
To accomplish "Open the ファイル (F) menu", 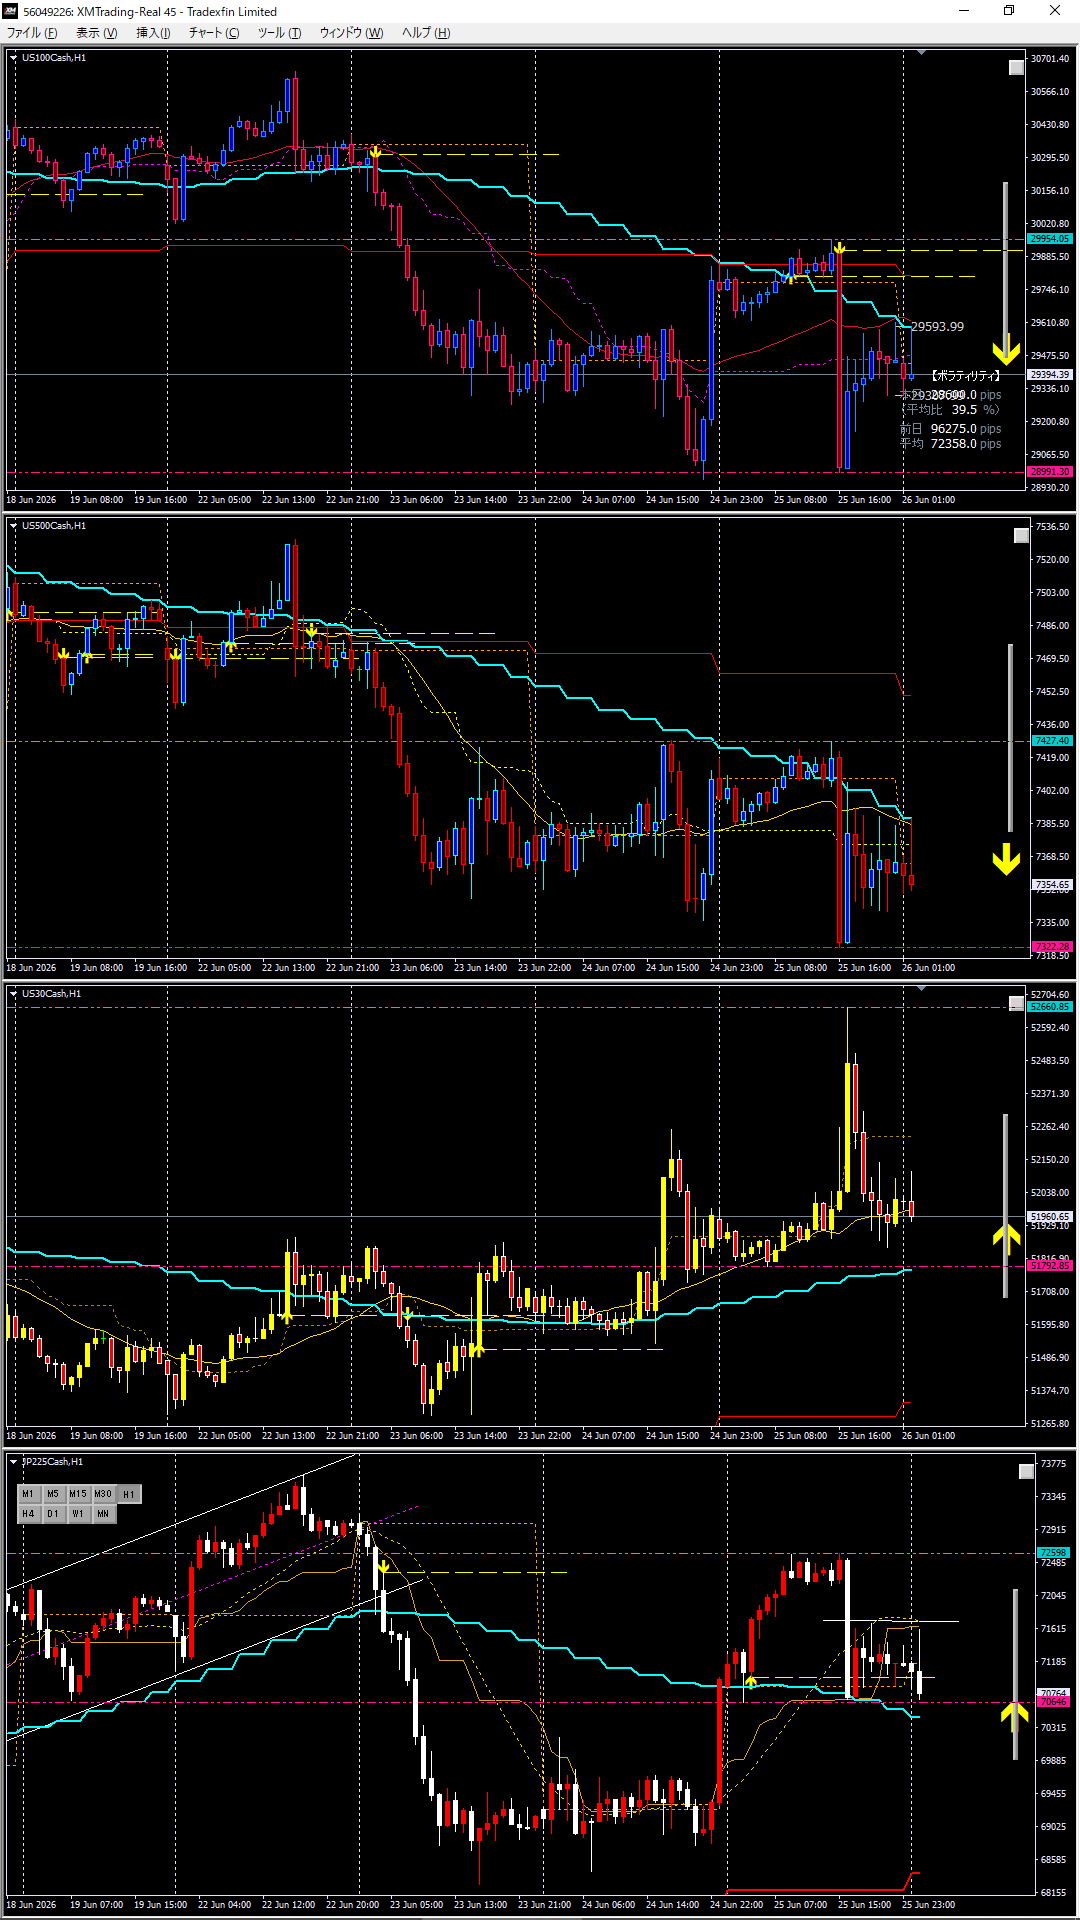I will pyautogui.click(x=32, y=33).
